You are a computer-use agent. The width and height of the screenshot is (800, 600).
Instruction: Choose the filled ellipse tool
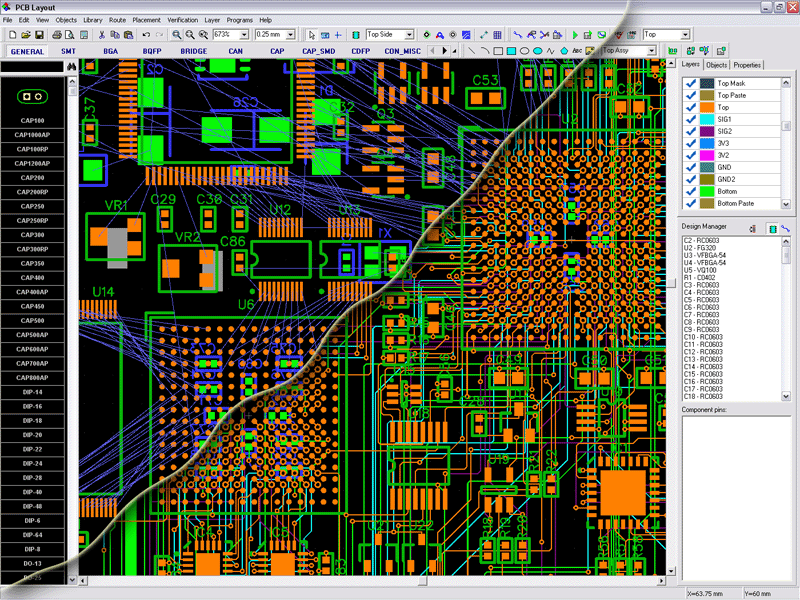538,51
